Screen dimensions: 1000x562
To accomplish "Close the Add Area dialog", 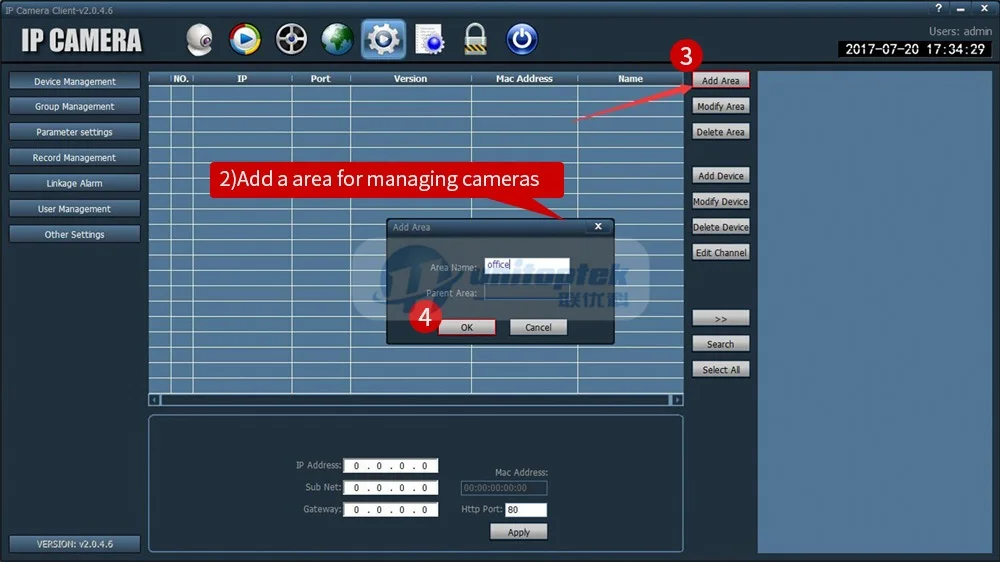I will pos(598,226).
